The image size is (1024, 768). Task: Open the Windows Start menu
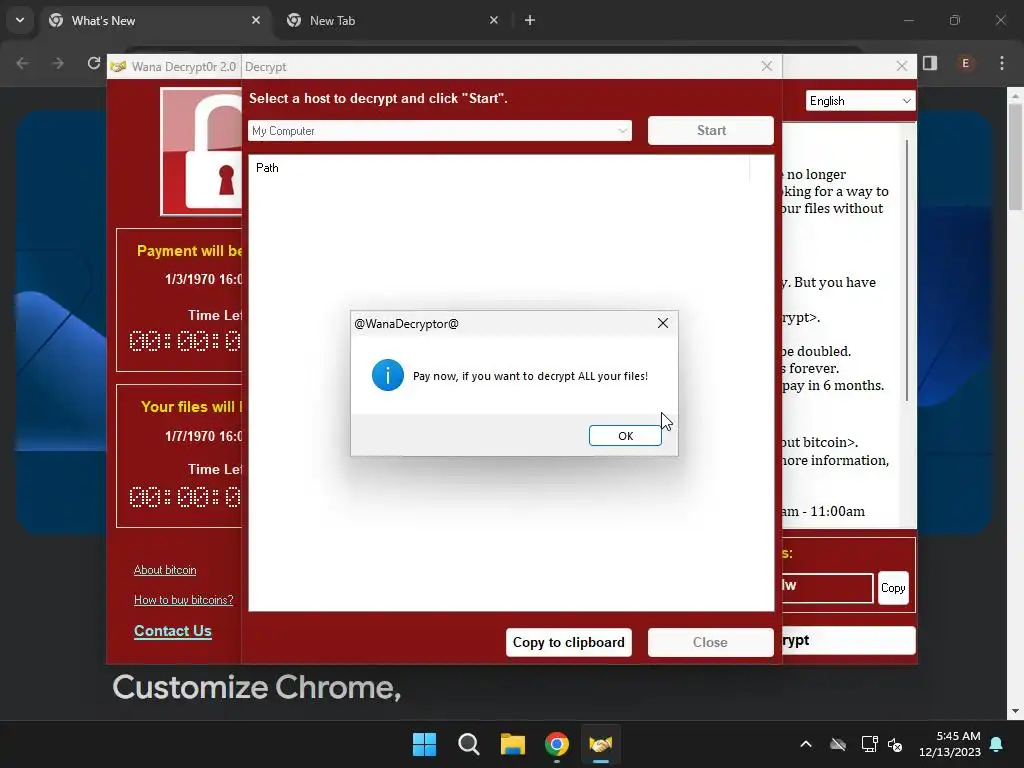424,744
